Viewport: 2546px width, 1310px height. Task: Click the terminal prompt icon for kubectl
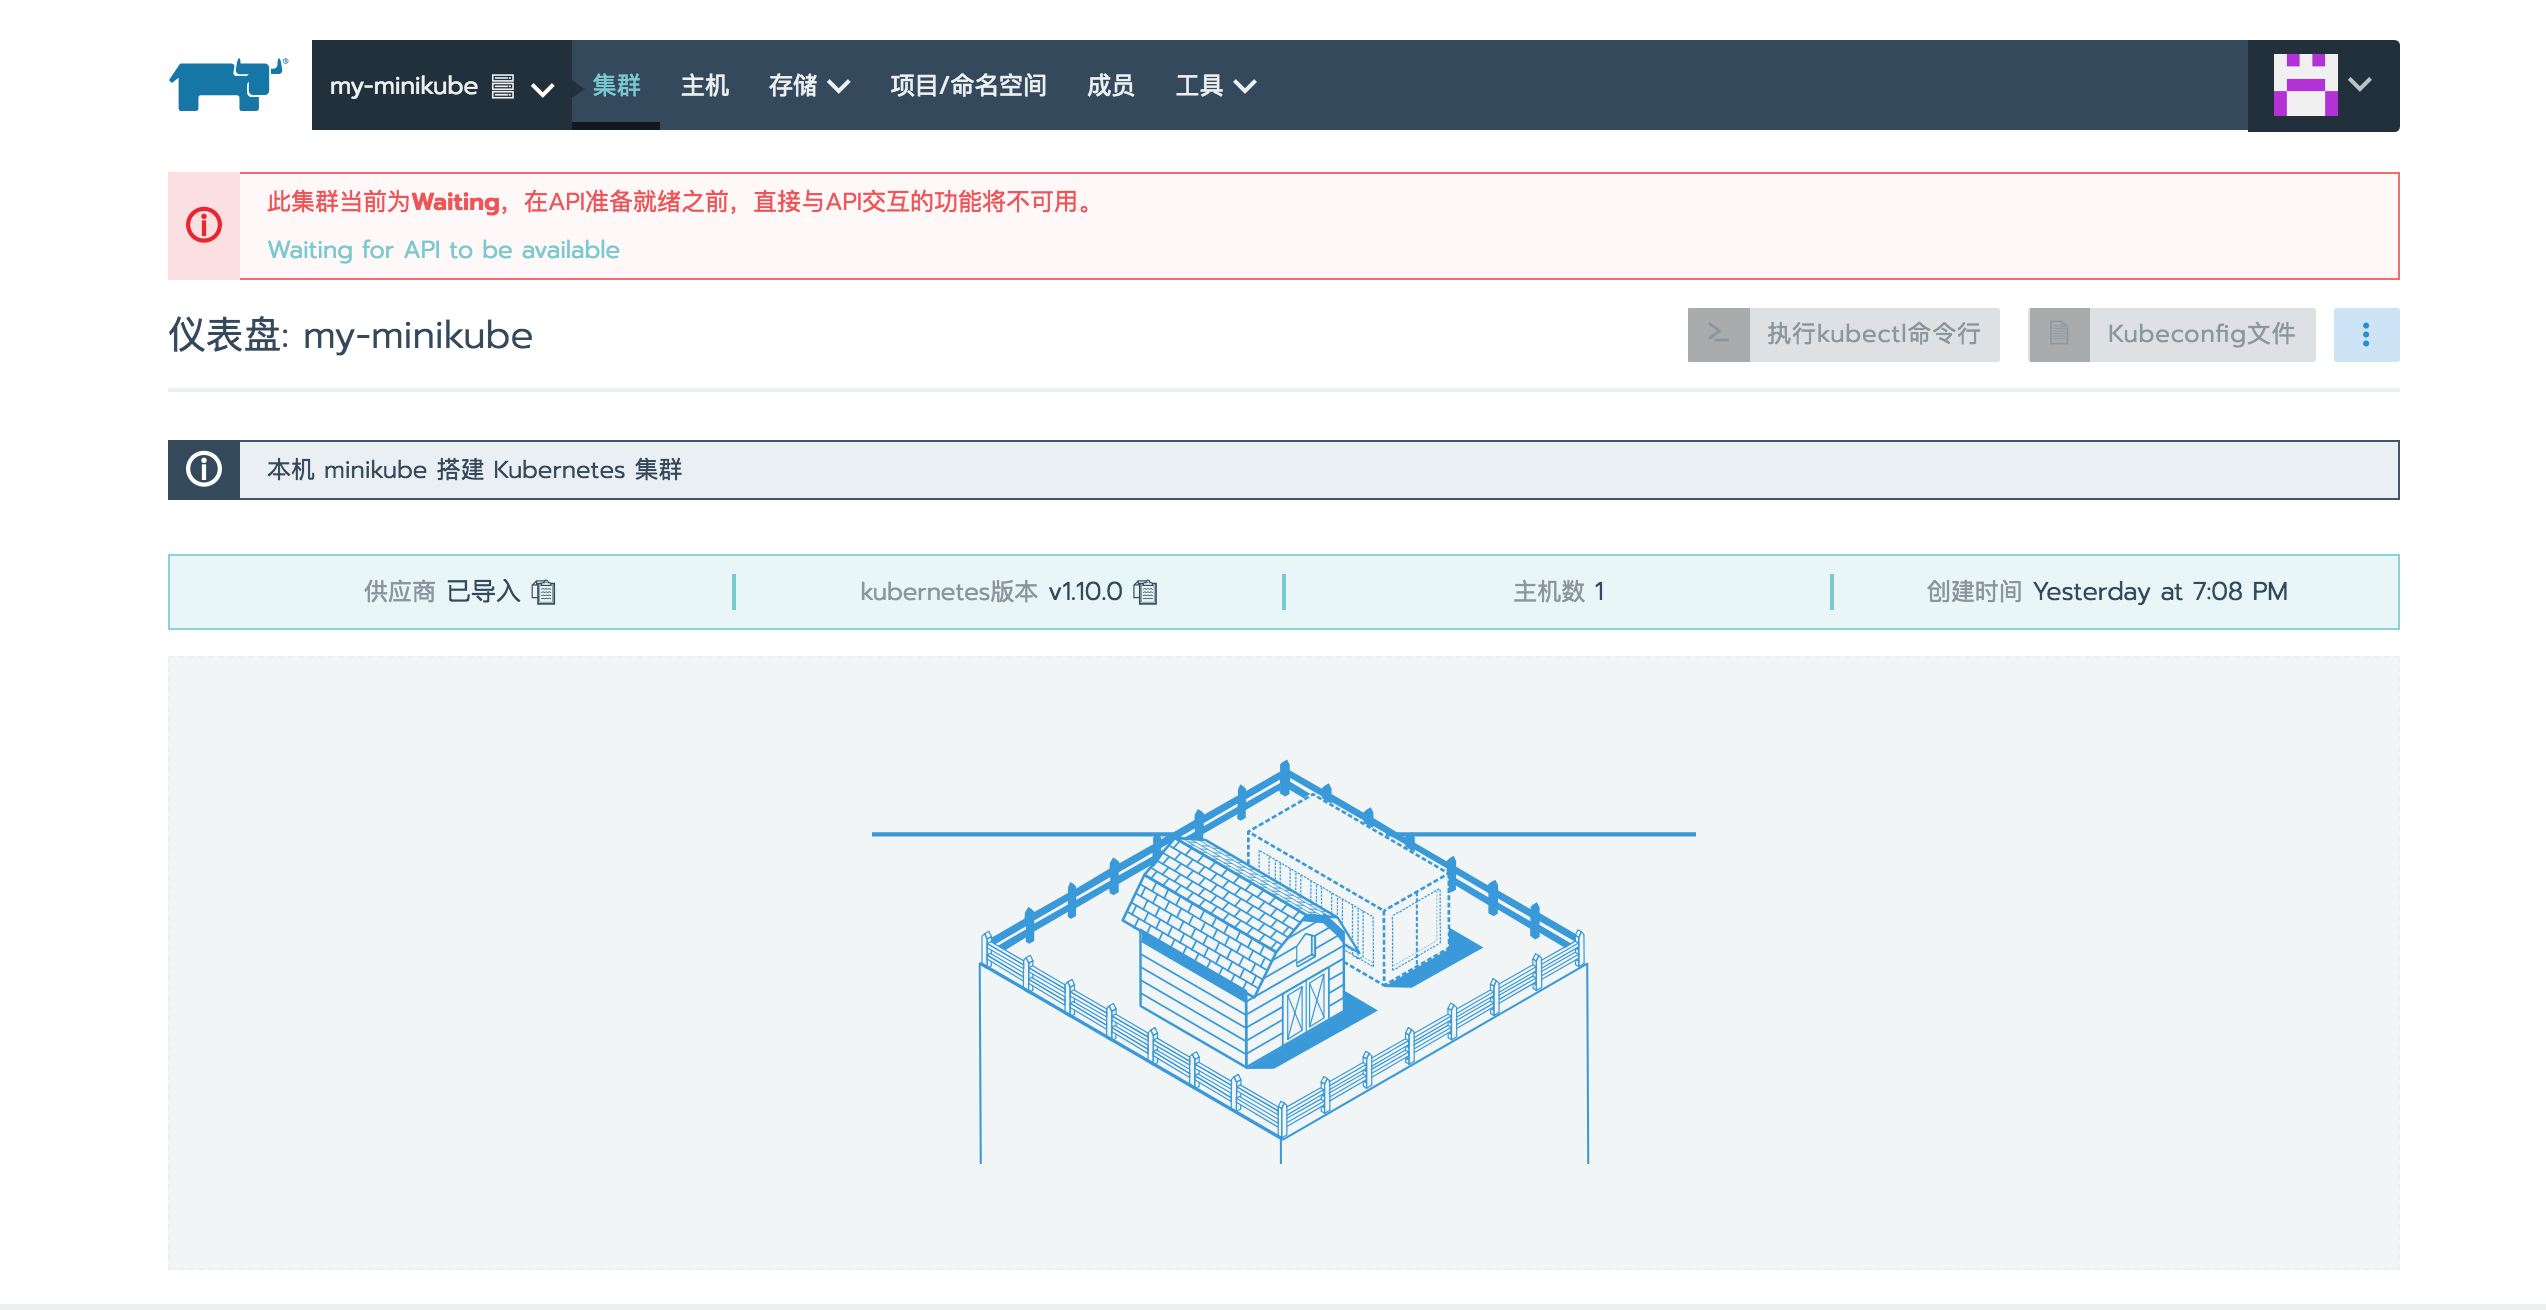point(1718,334)
